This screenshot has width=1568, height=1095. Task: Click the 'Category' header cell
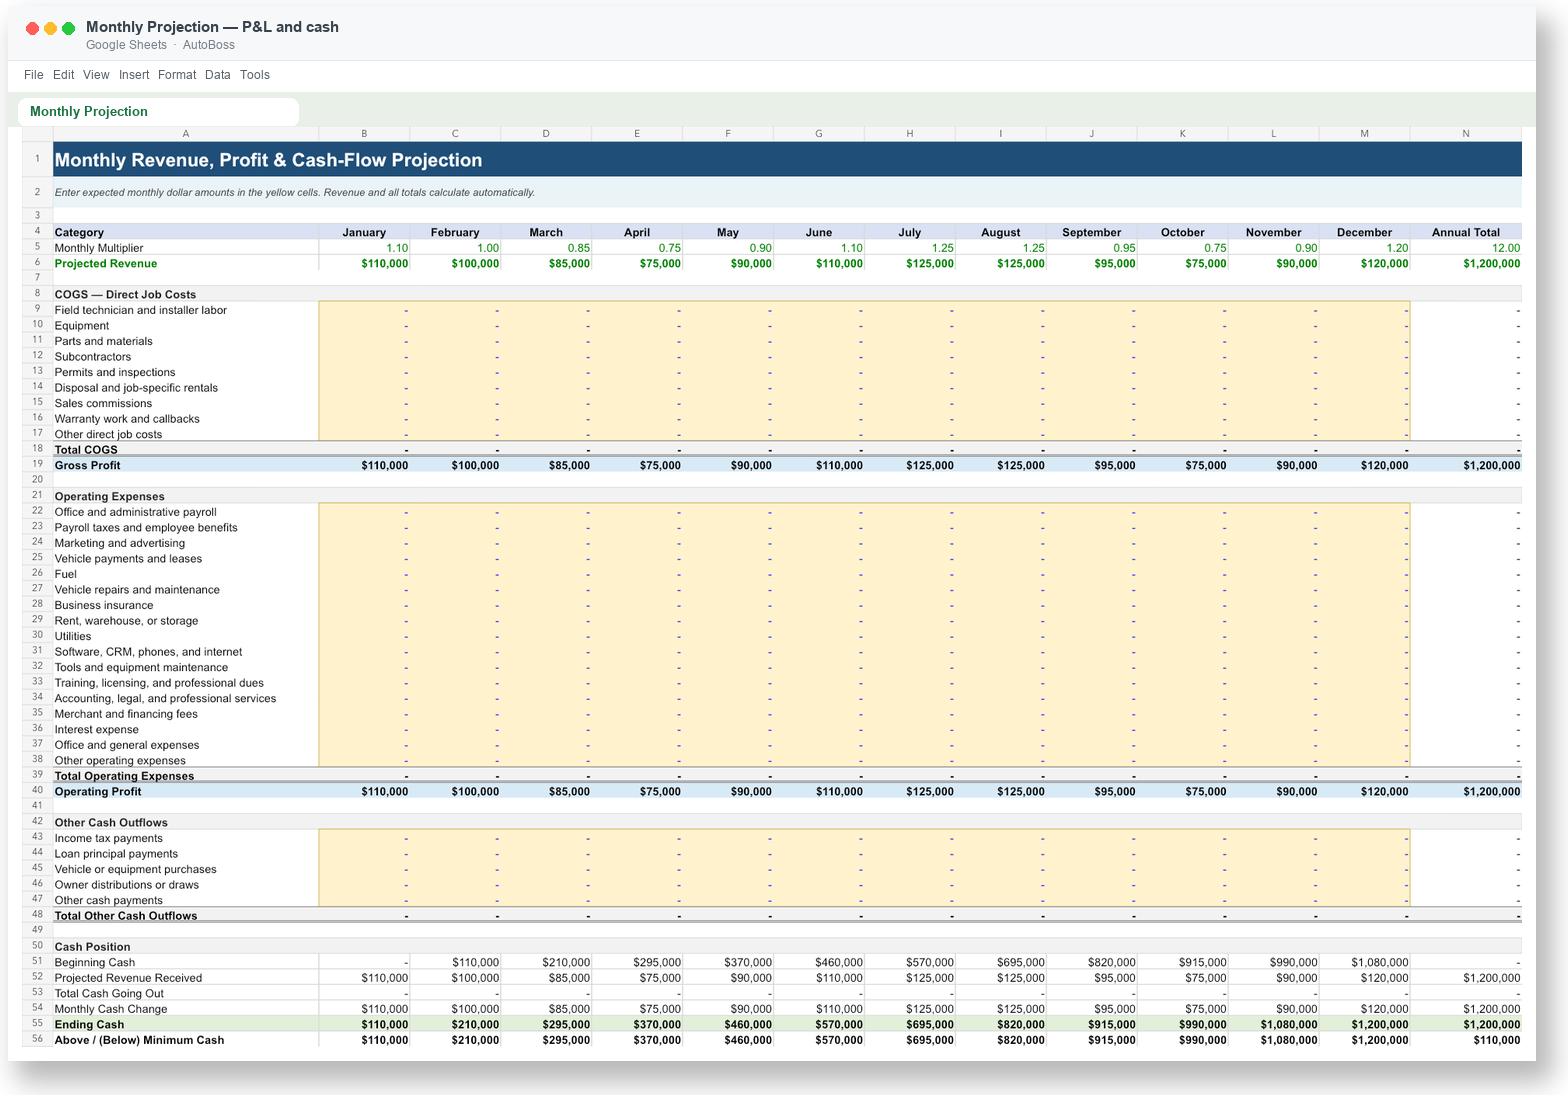[186, 232]
